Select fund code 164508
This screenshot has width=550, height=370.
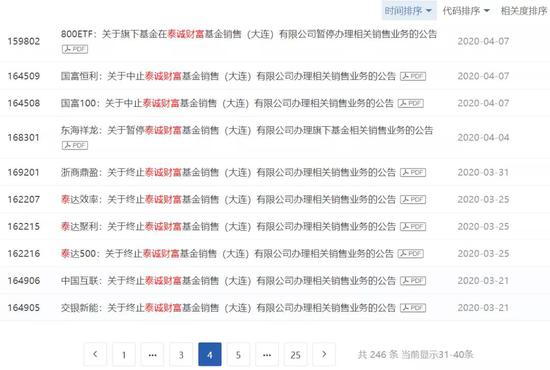24,103
